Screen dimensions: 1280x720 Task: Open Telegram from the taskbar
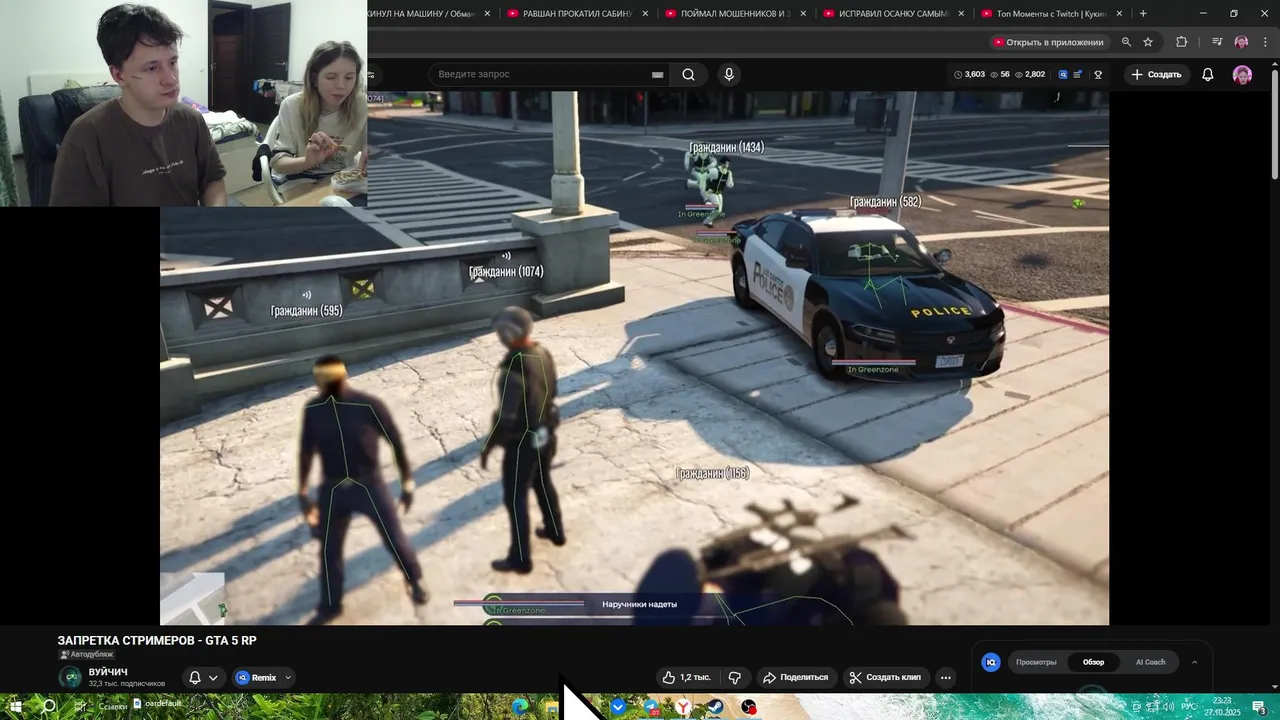651,707
